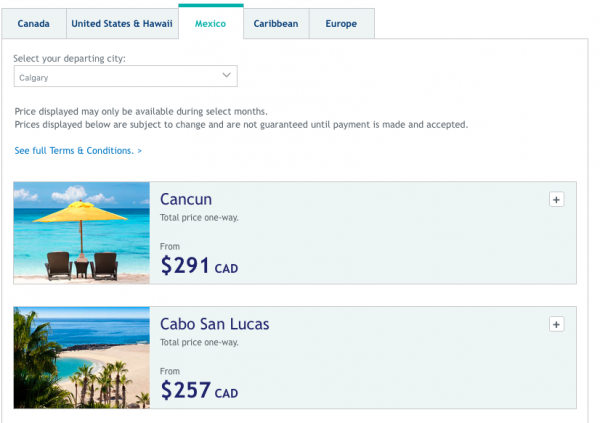
Task: Click the arrow after Terms & Conditions
Action: point(139,151)
